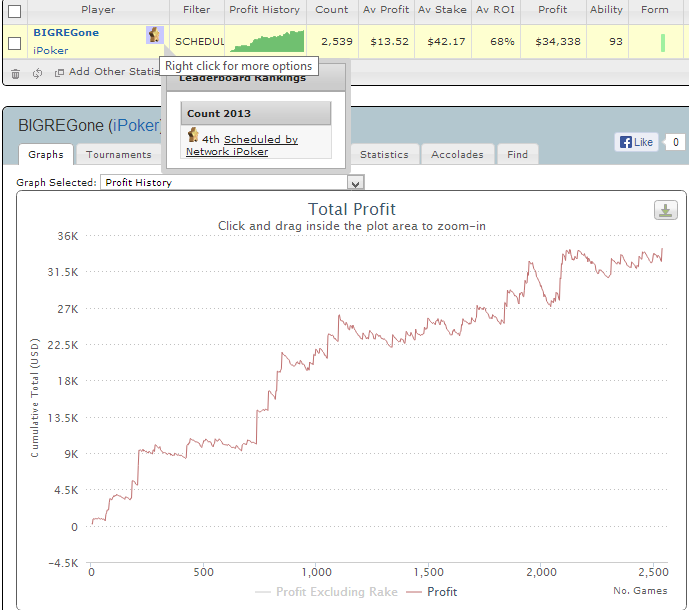
Task: Toggle Profit Excluding Rake legend item
Action: tap(326, 592)
